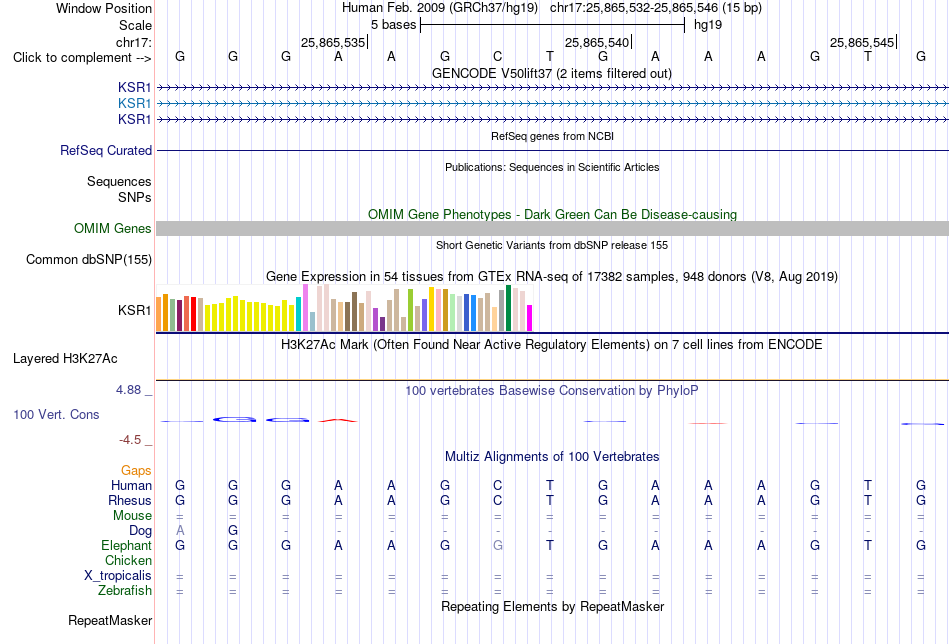
Task: Click the 25,865,540 coordinate marker
Action: coord(597,42)
